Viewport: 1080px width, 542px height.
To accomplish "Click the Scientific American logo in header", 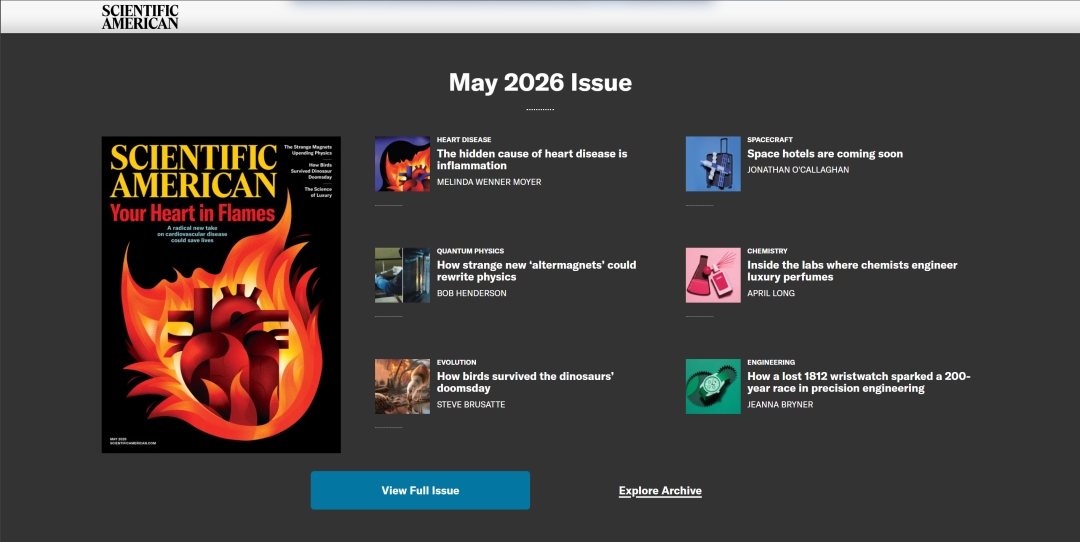I will coord(140,17).
